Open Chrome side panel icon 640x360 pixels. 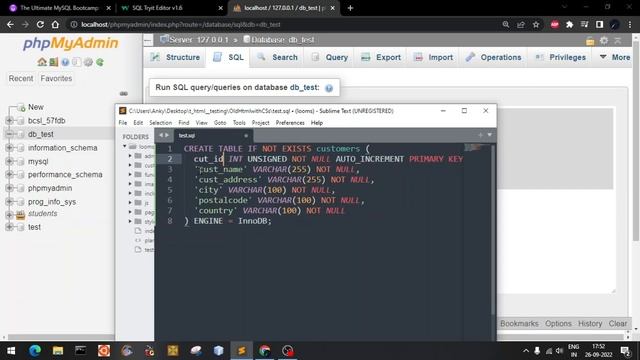click(x=599, y=24)
